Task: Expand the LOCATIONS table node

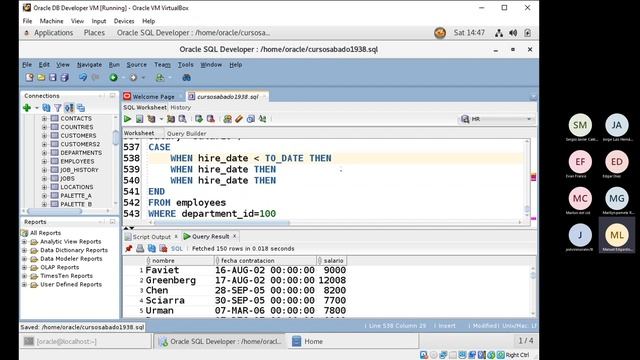Action: click(44, 187)
